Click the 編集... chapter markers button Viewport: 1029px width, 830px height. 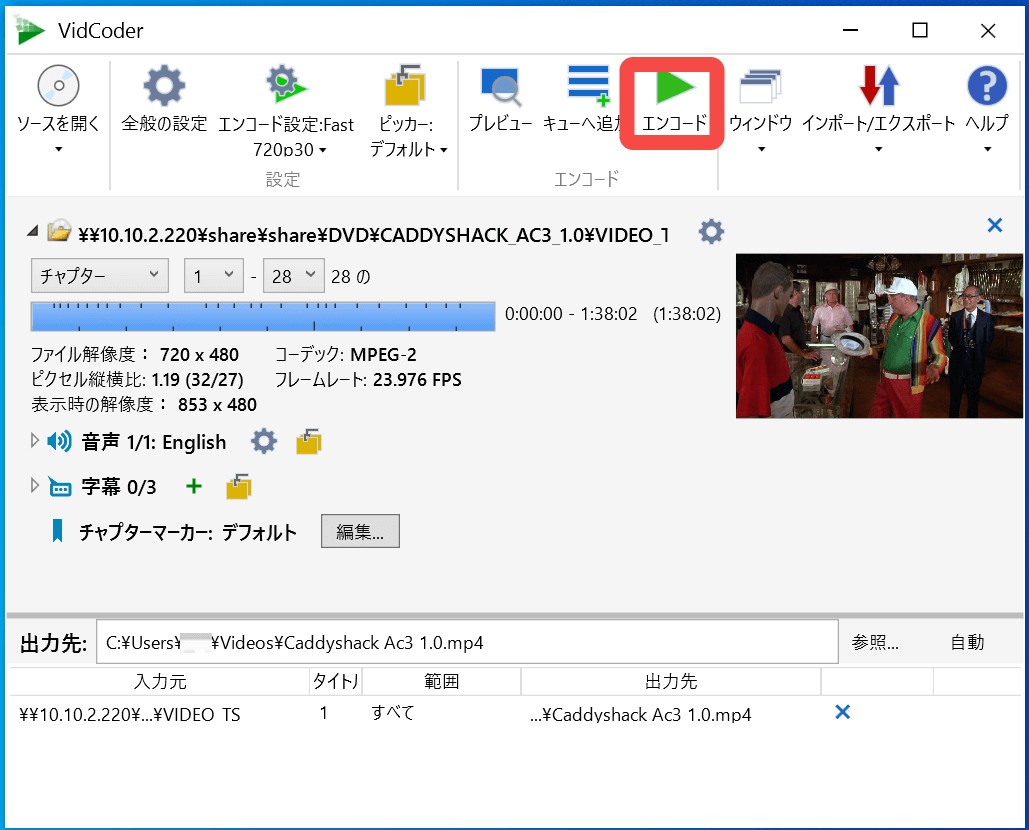(x=360, y=531)
